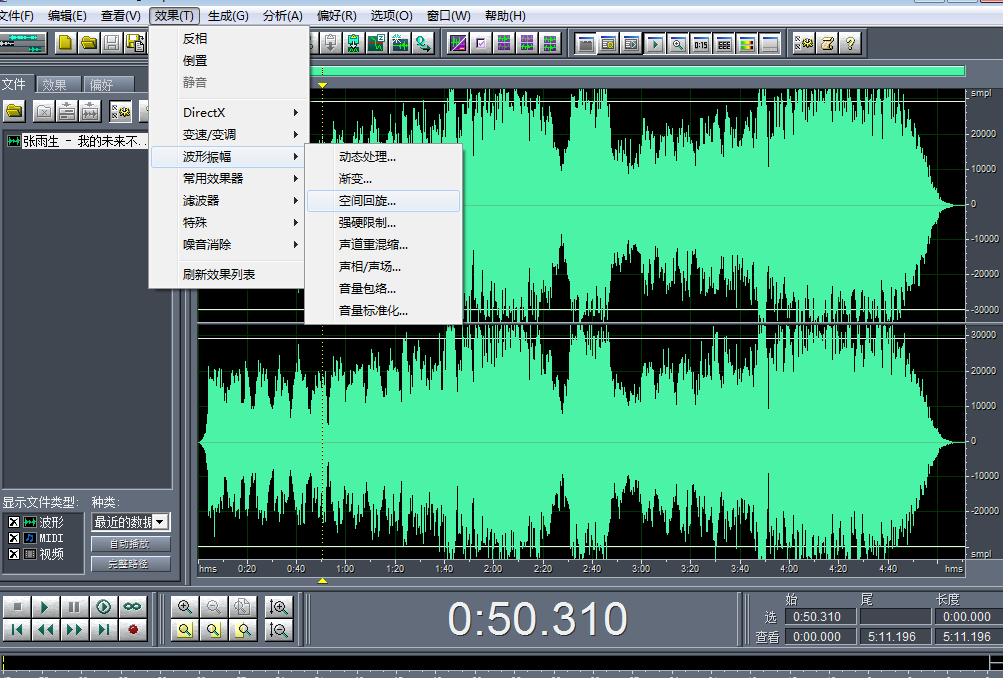
Task: Click the green overview bar above waveform
Action: [637, 71]
